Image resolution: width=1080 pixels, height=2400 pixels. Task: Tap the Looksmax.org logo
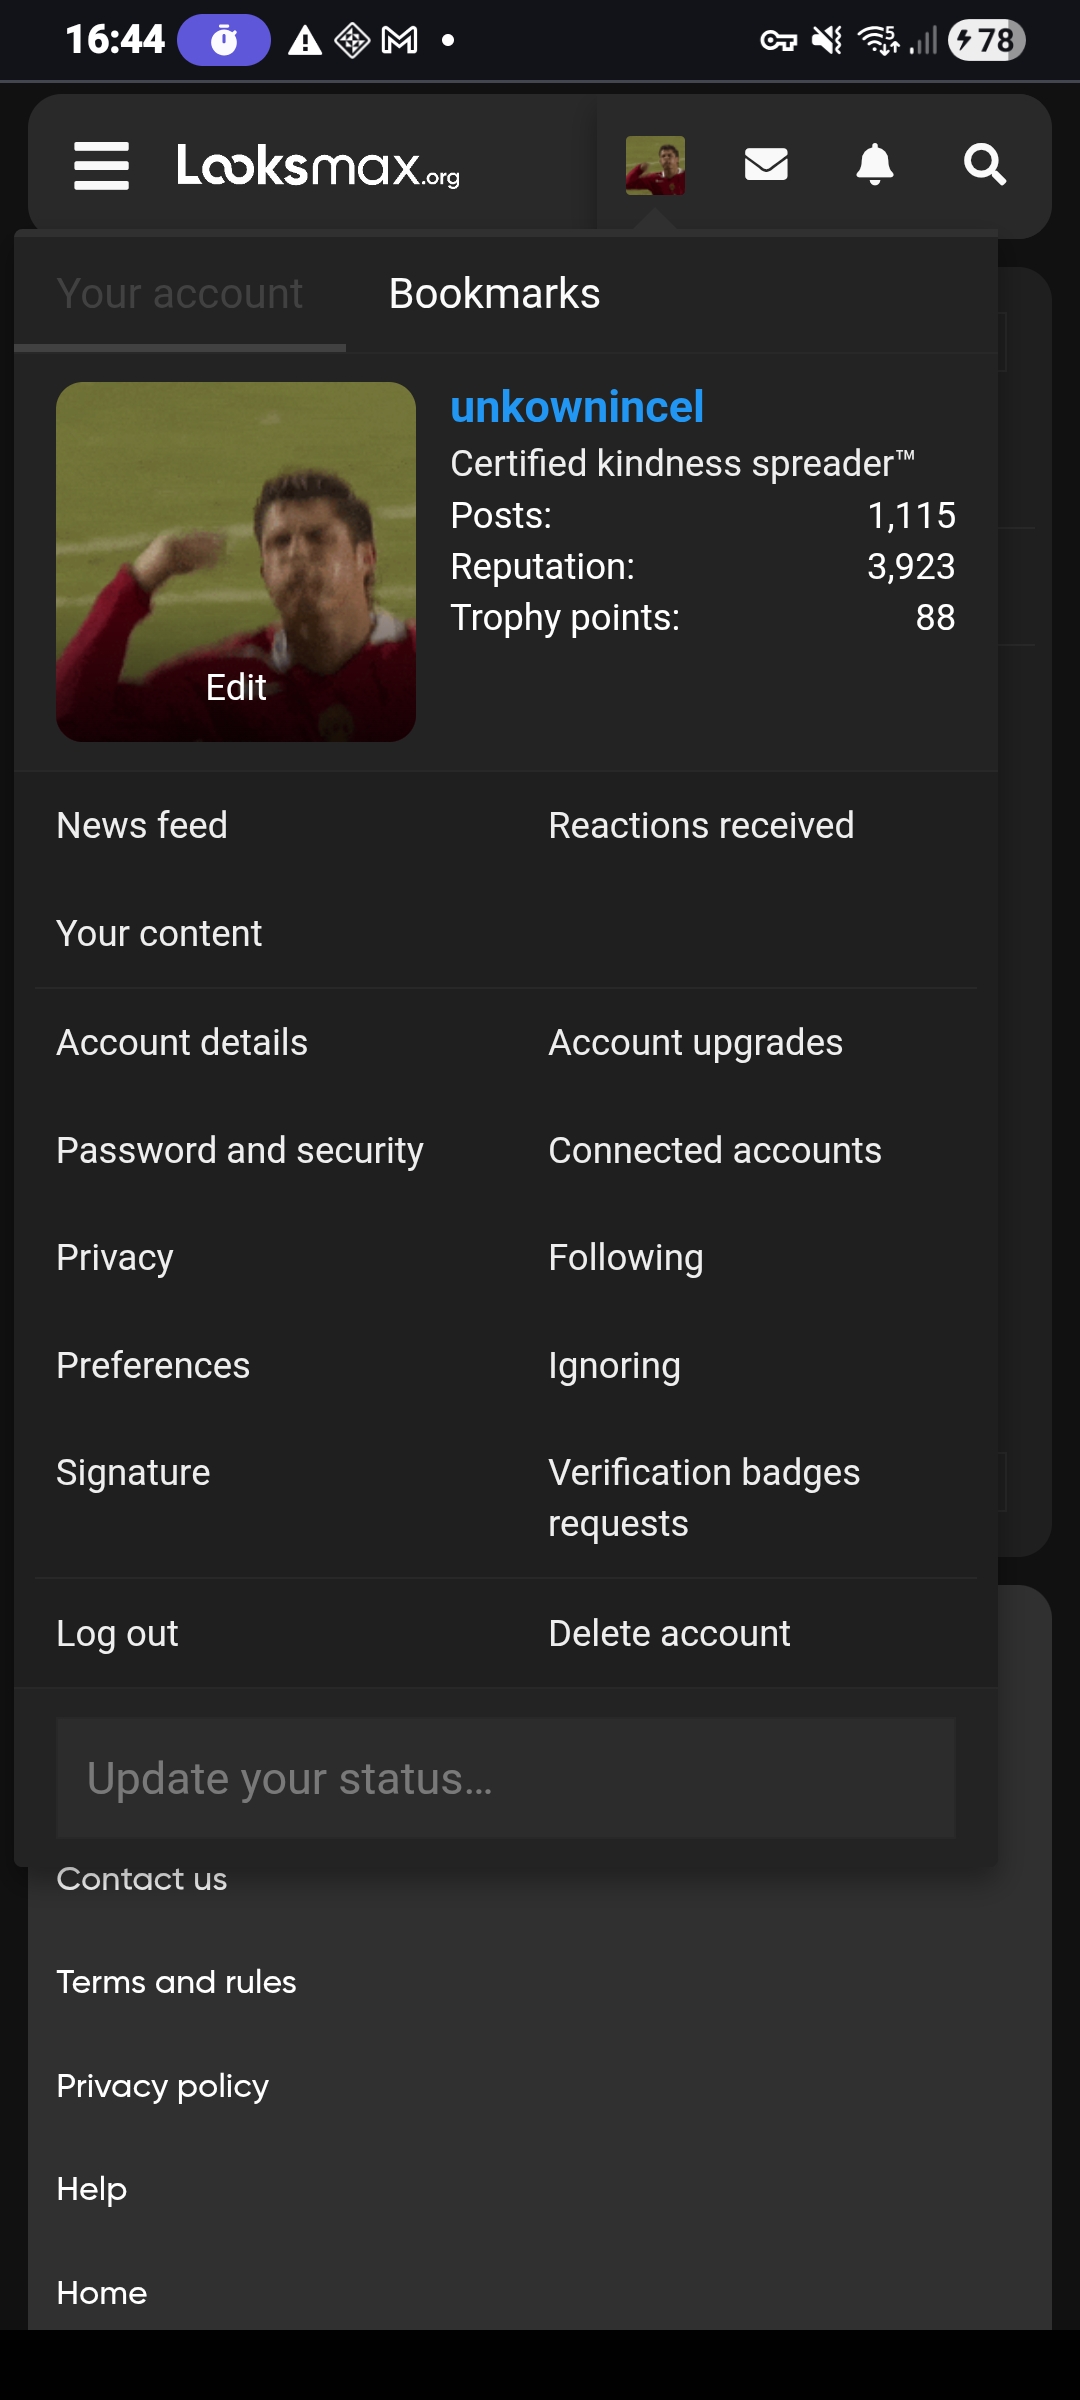pyautogui.click(x=318, y=166)
